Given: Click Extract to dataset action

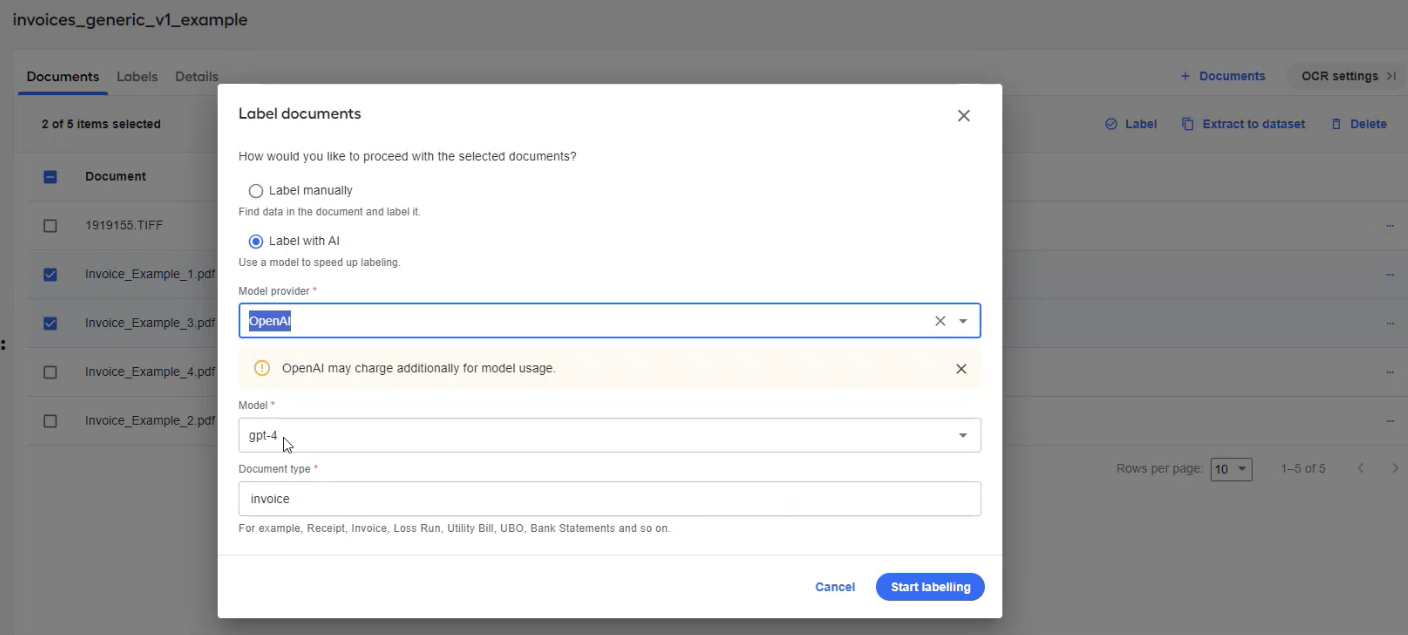Looking at the screenshot, I should (1243, 124).
